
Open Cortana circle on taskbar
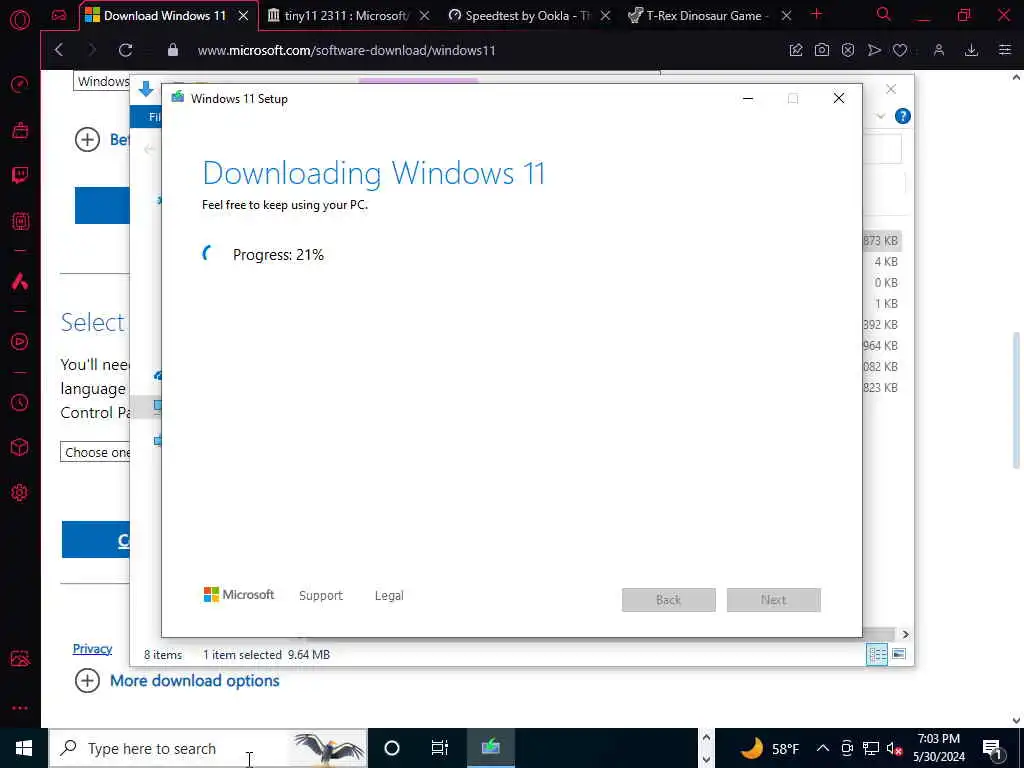(392, 748)
